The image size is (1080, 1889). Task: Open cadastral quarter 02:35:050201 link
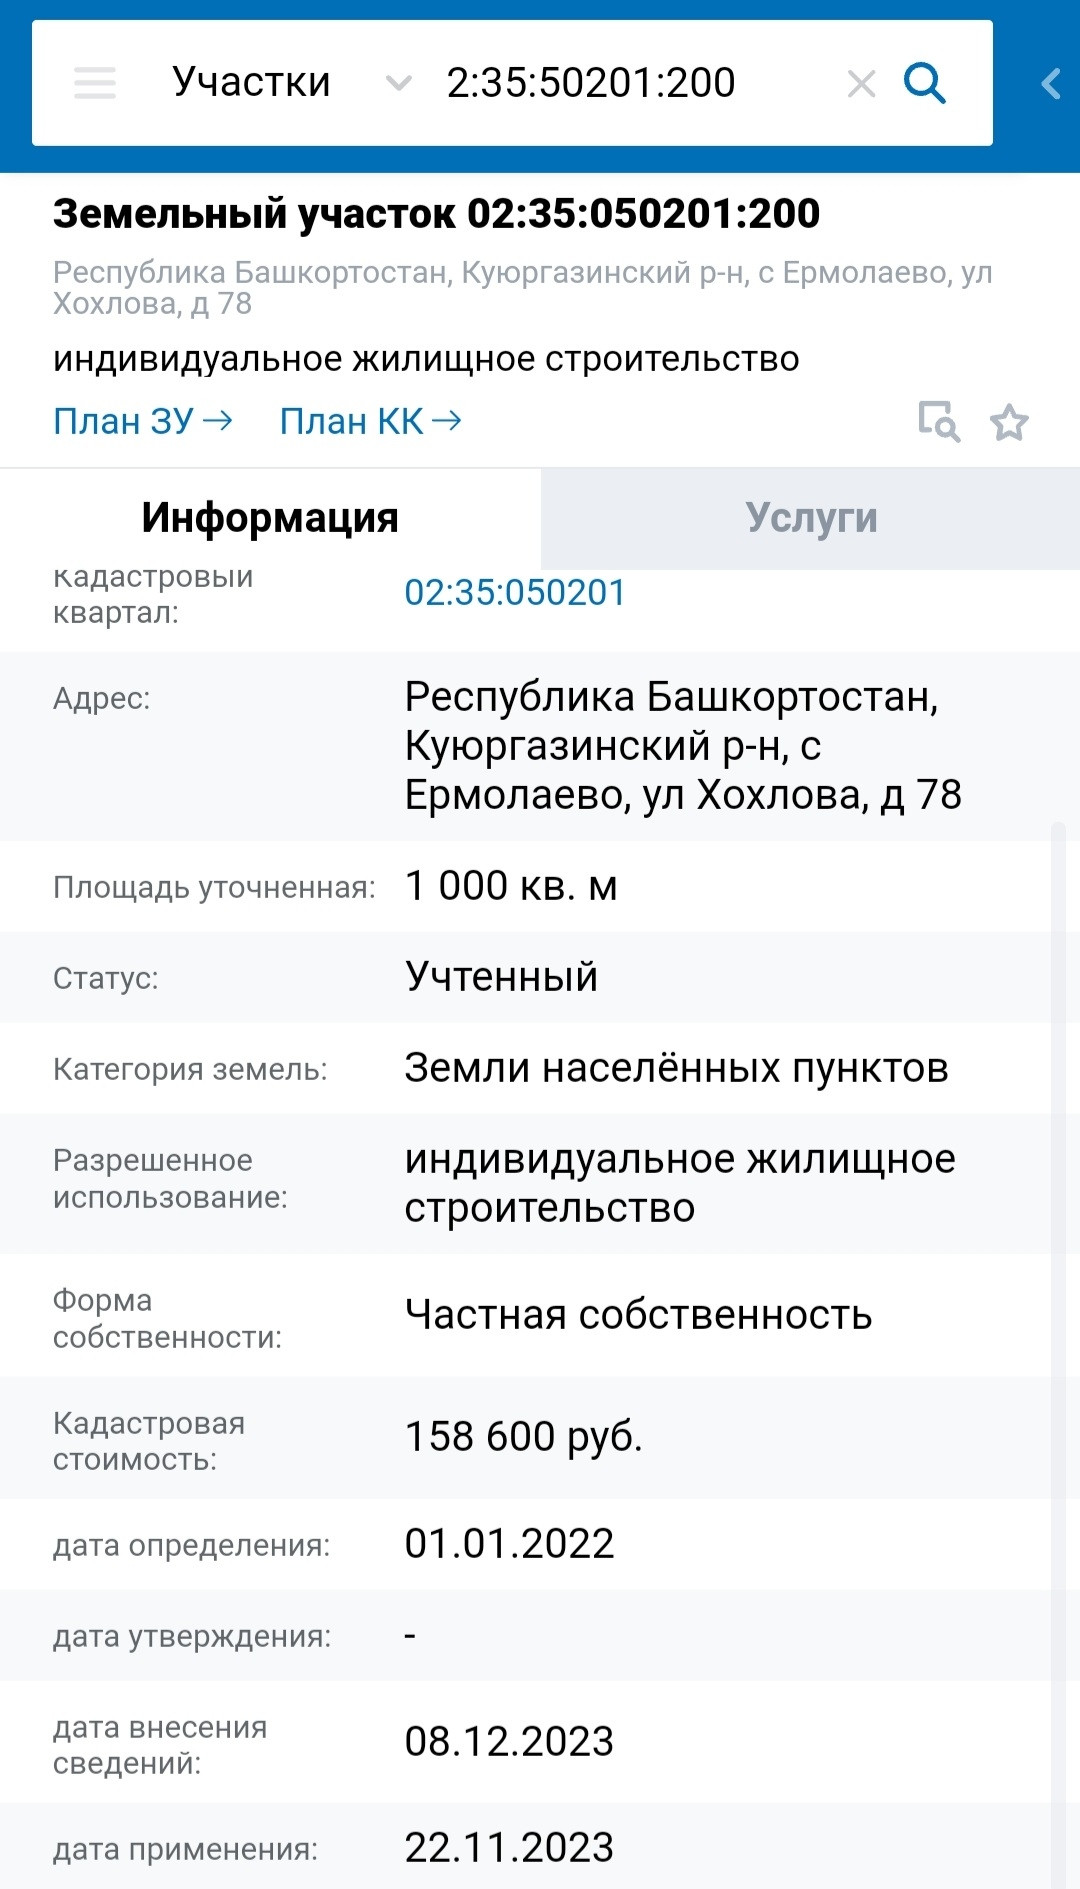coord(515,593)
